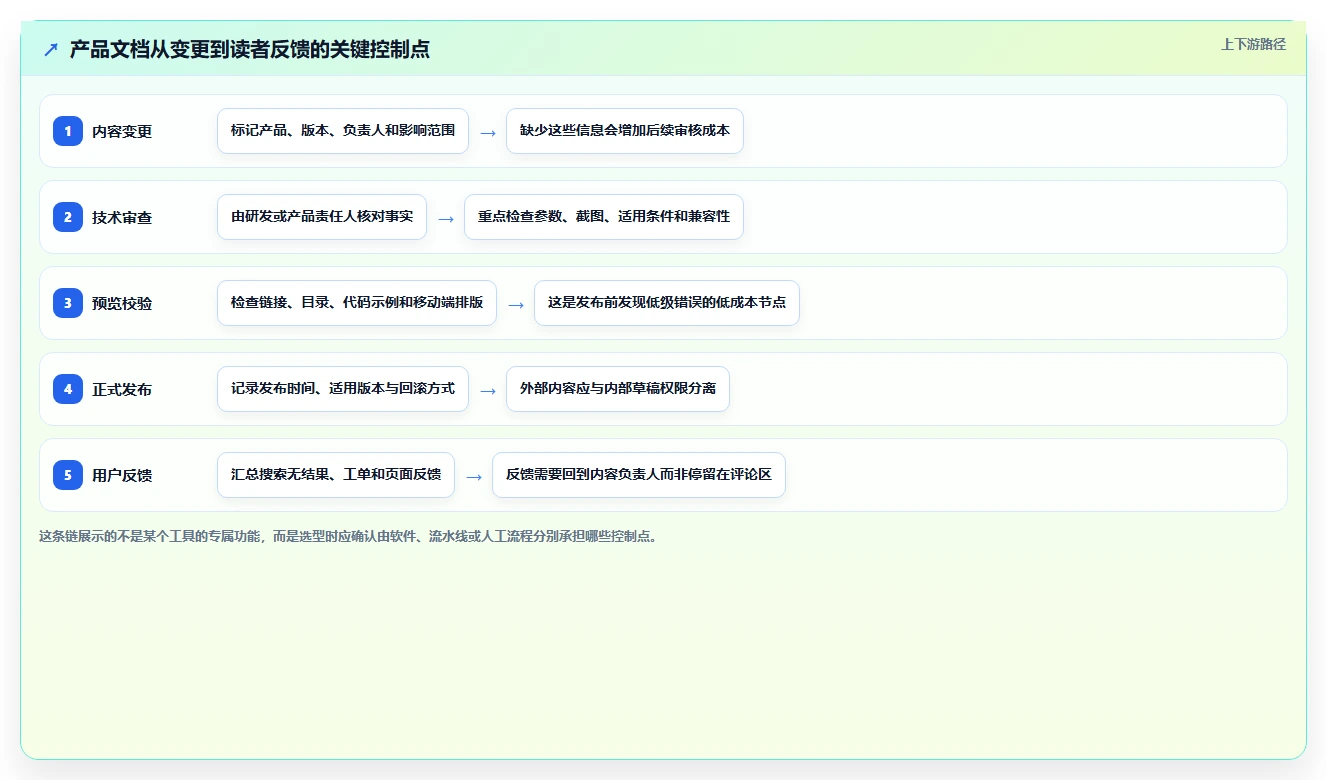Image resolution: width=1327 pixels, height=780 pixels.
Task: Click the arrow in the 技术审查 row
Action: [445, 218]
